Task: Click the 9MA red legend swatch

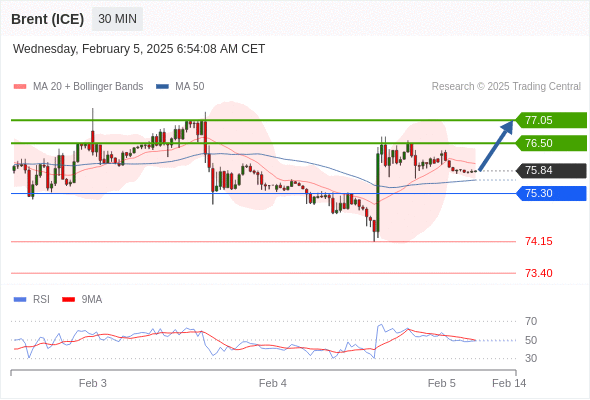Action: [68, 300]
